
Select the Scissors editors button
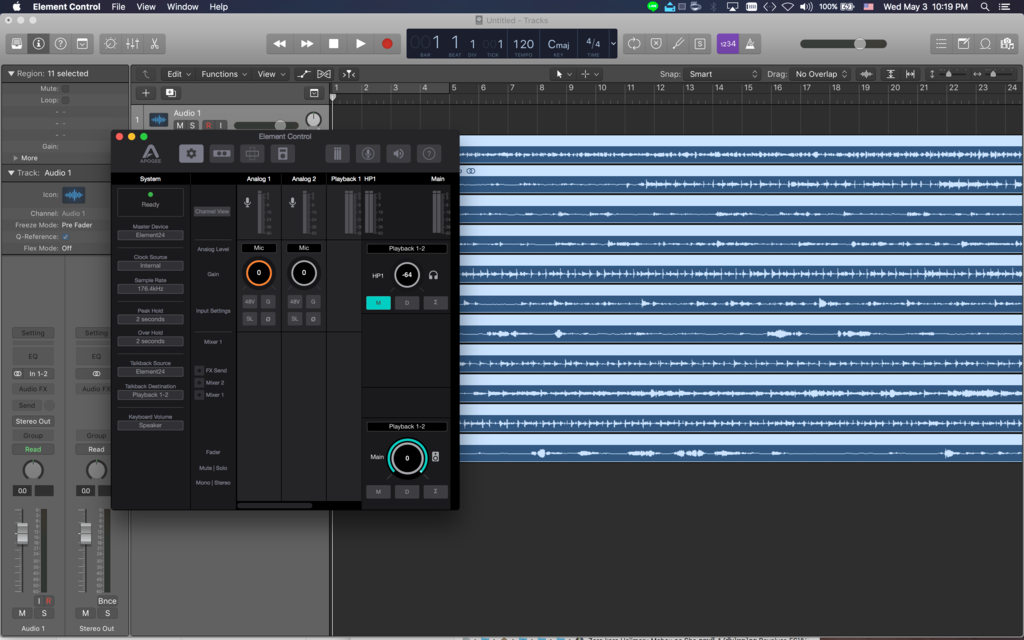155,44
